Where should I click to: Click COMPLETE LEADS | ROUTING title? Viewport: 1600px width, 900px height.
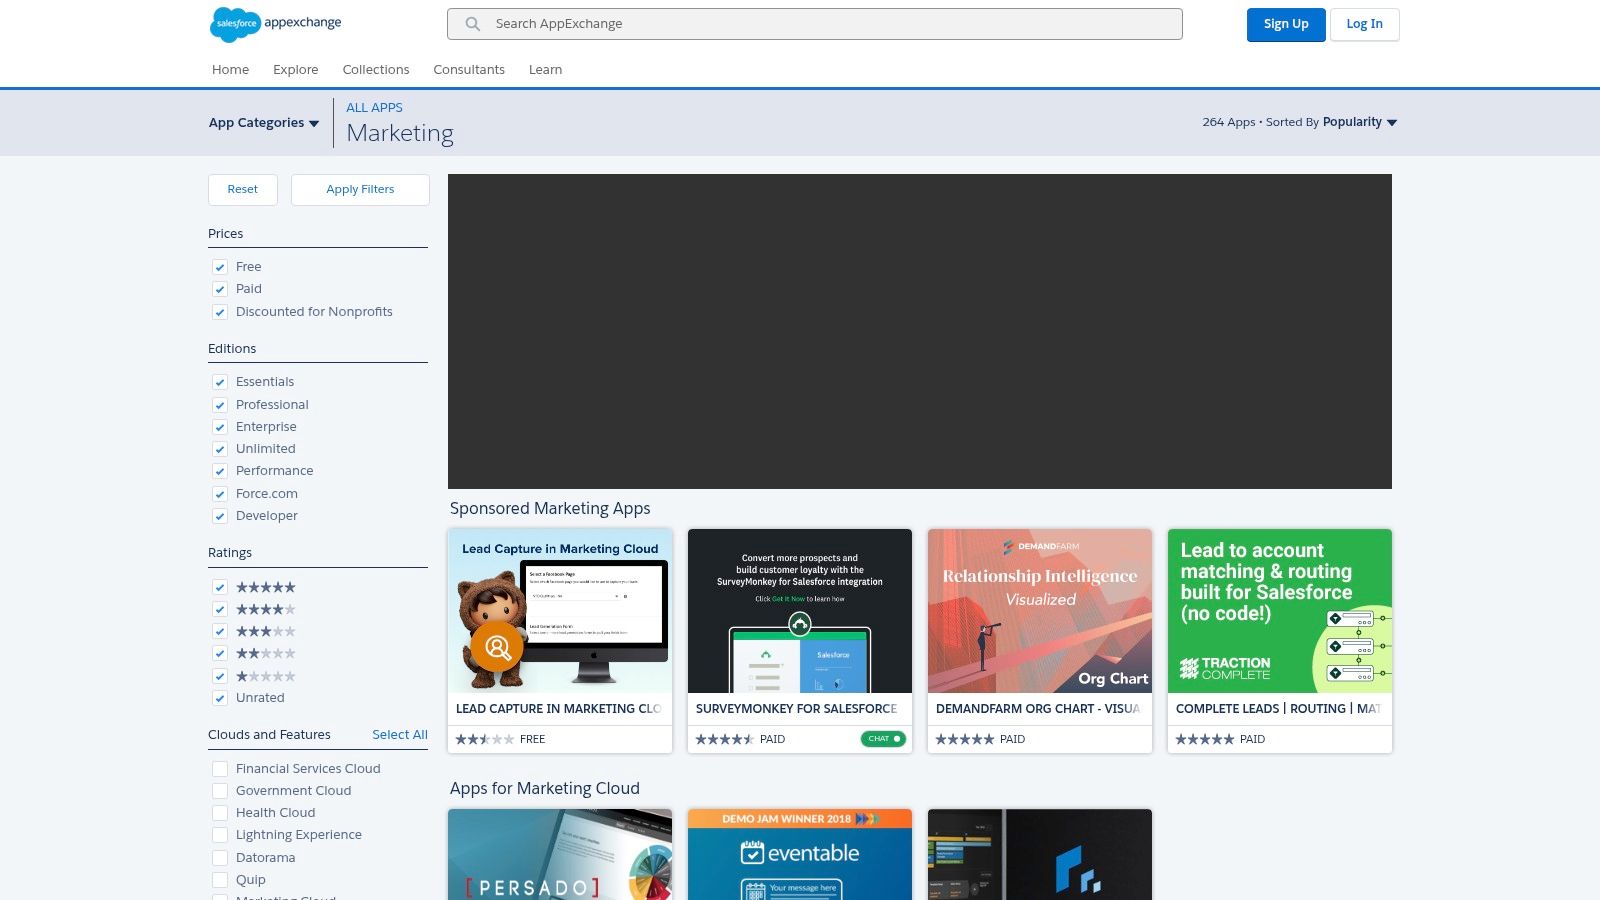(1279, 709)
